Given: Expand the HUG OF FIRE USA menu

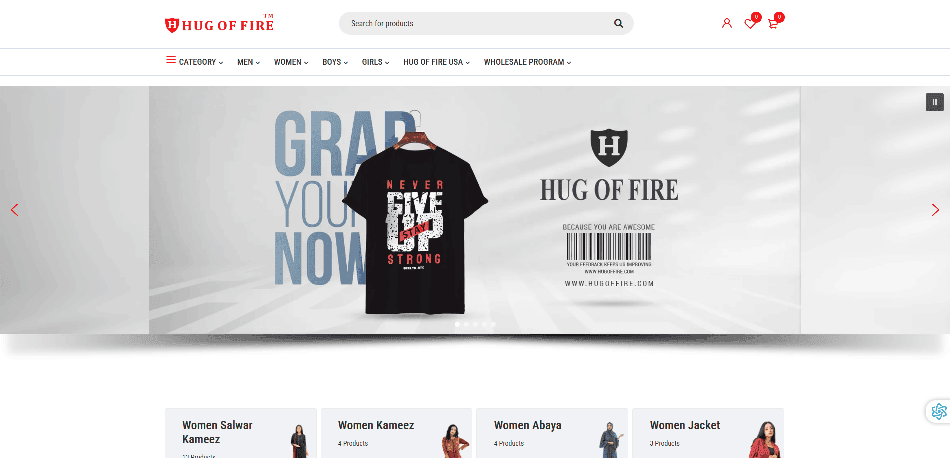Looking at the screenshot, I should (x=437, y=62).
